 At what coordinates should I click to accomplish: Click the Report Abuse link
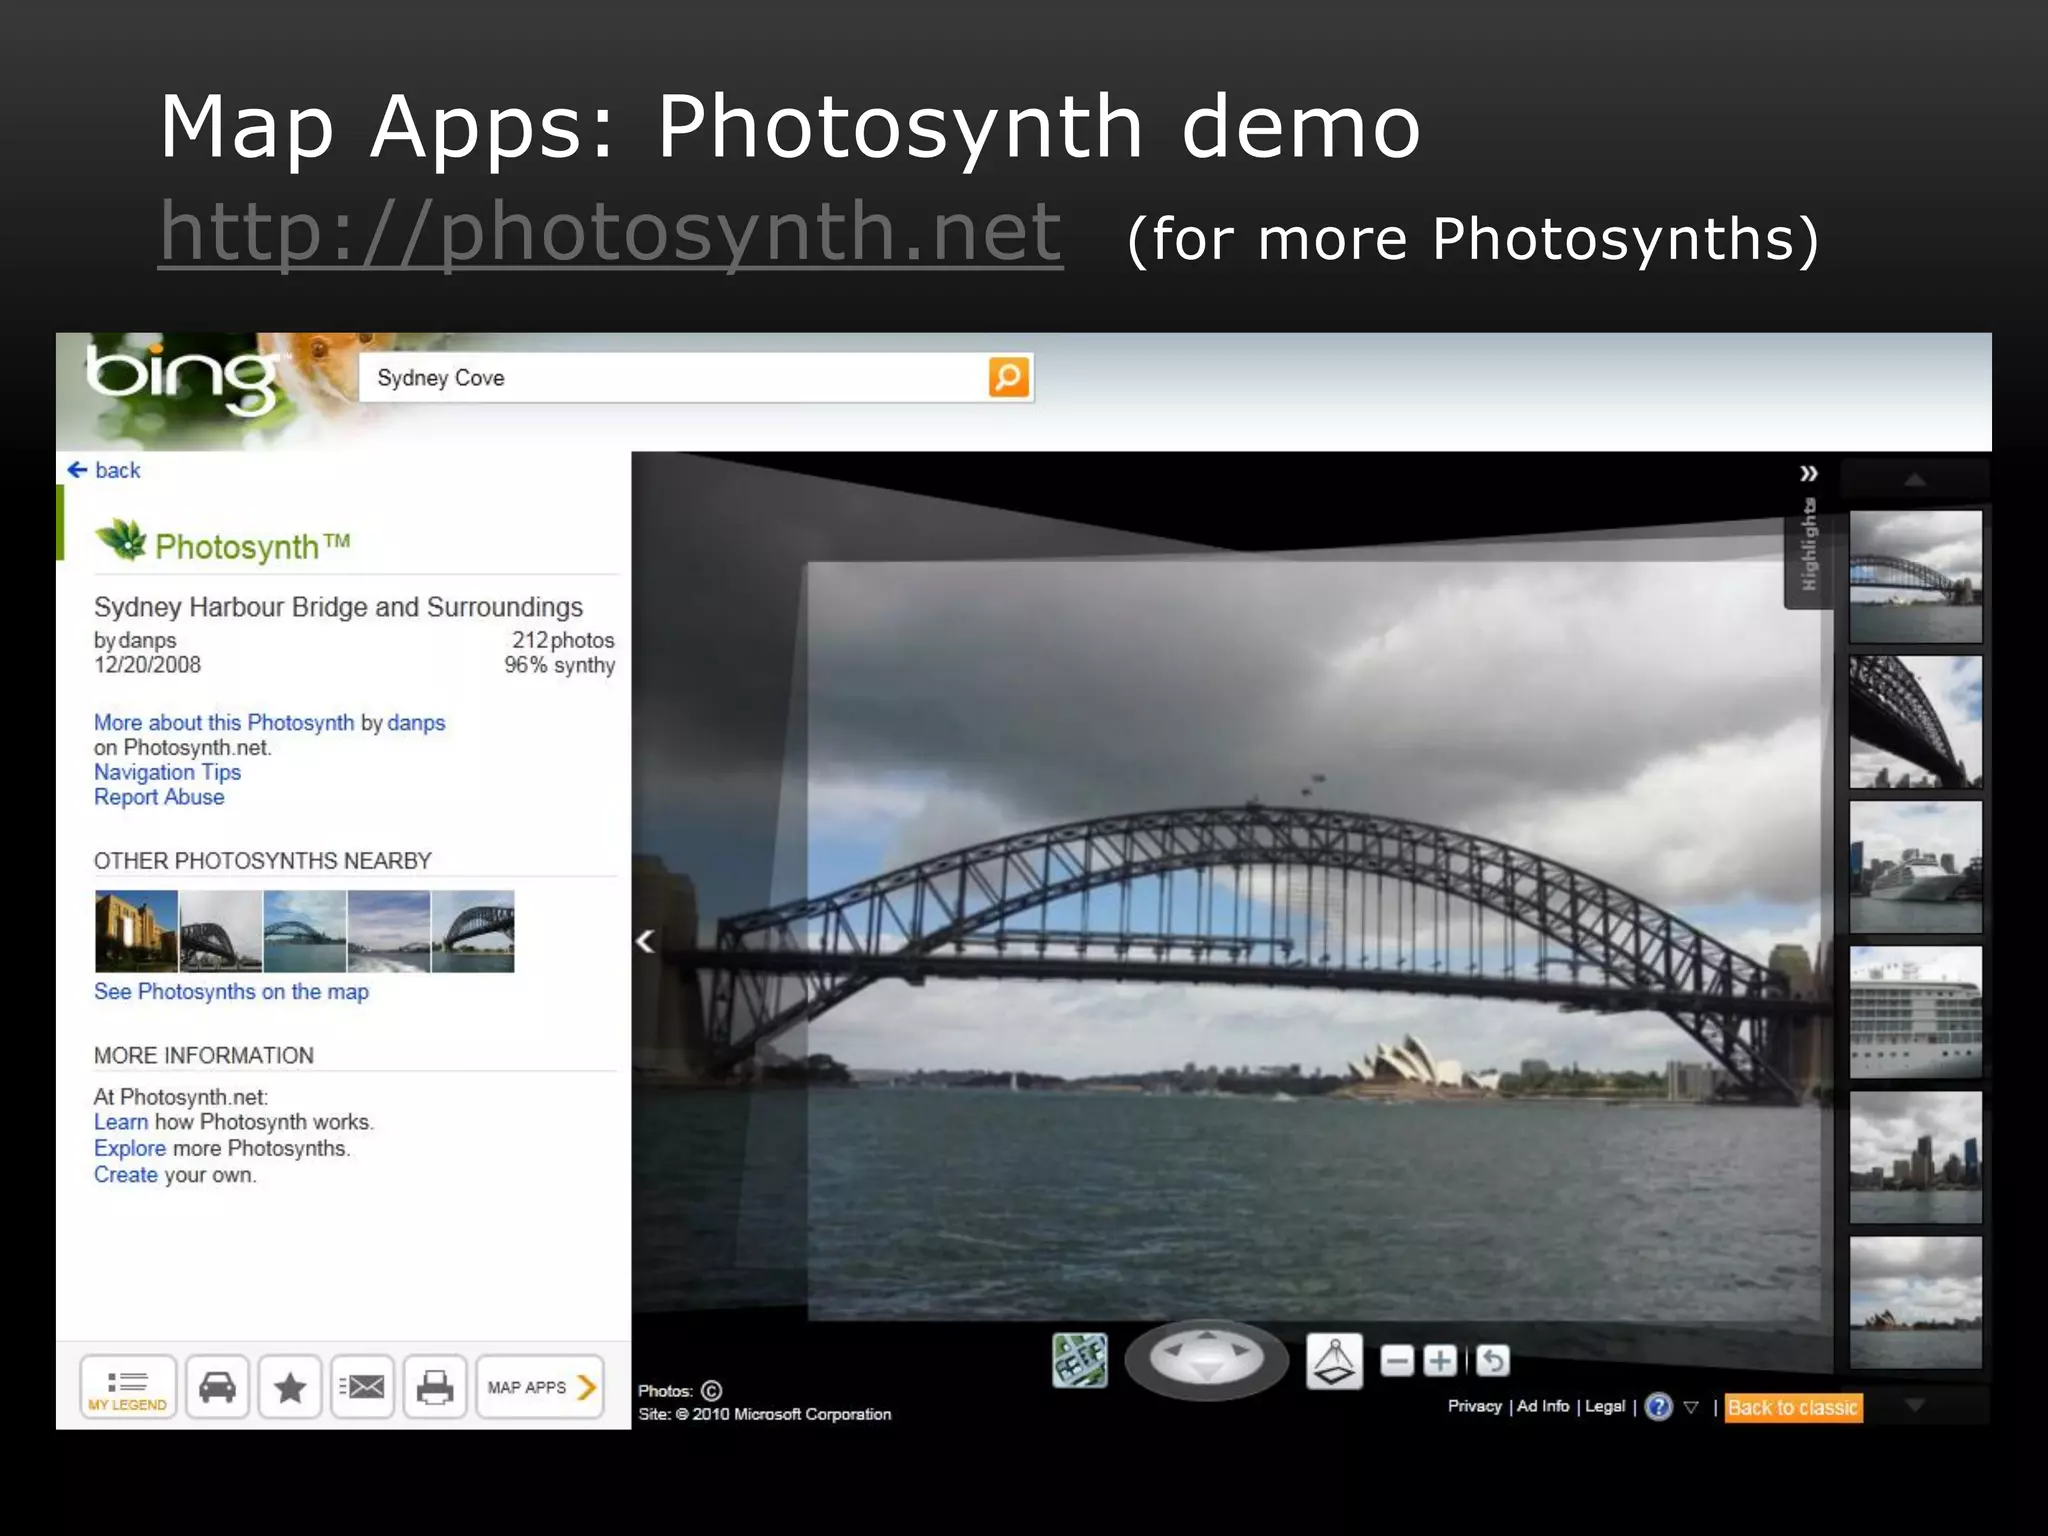tap(159, 797)
